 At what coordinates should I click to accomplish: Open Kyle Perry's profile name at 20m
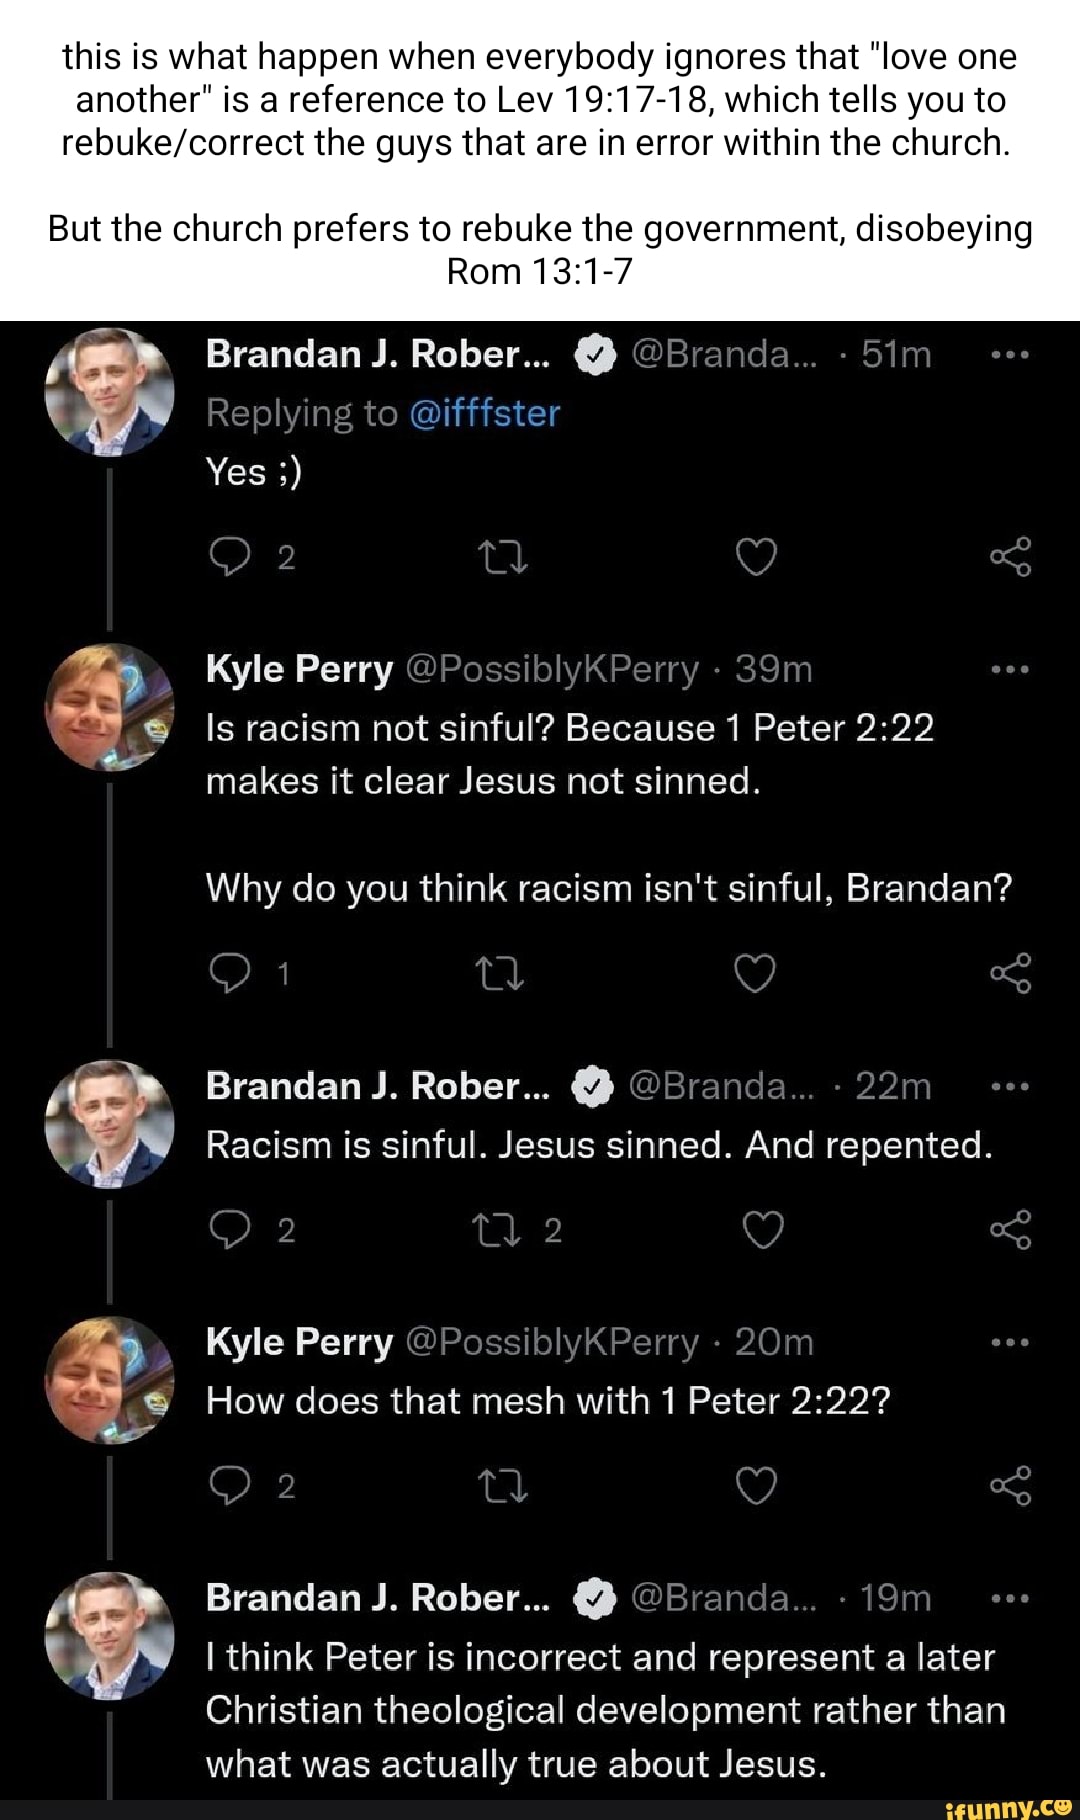click(x=299, y=1342)
